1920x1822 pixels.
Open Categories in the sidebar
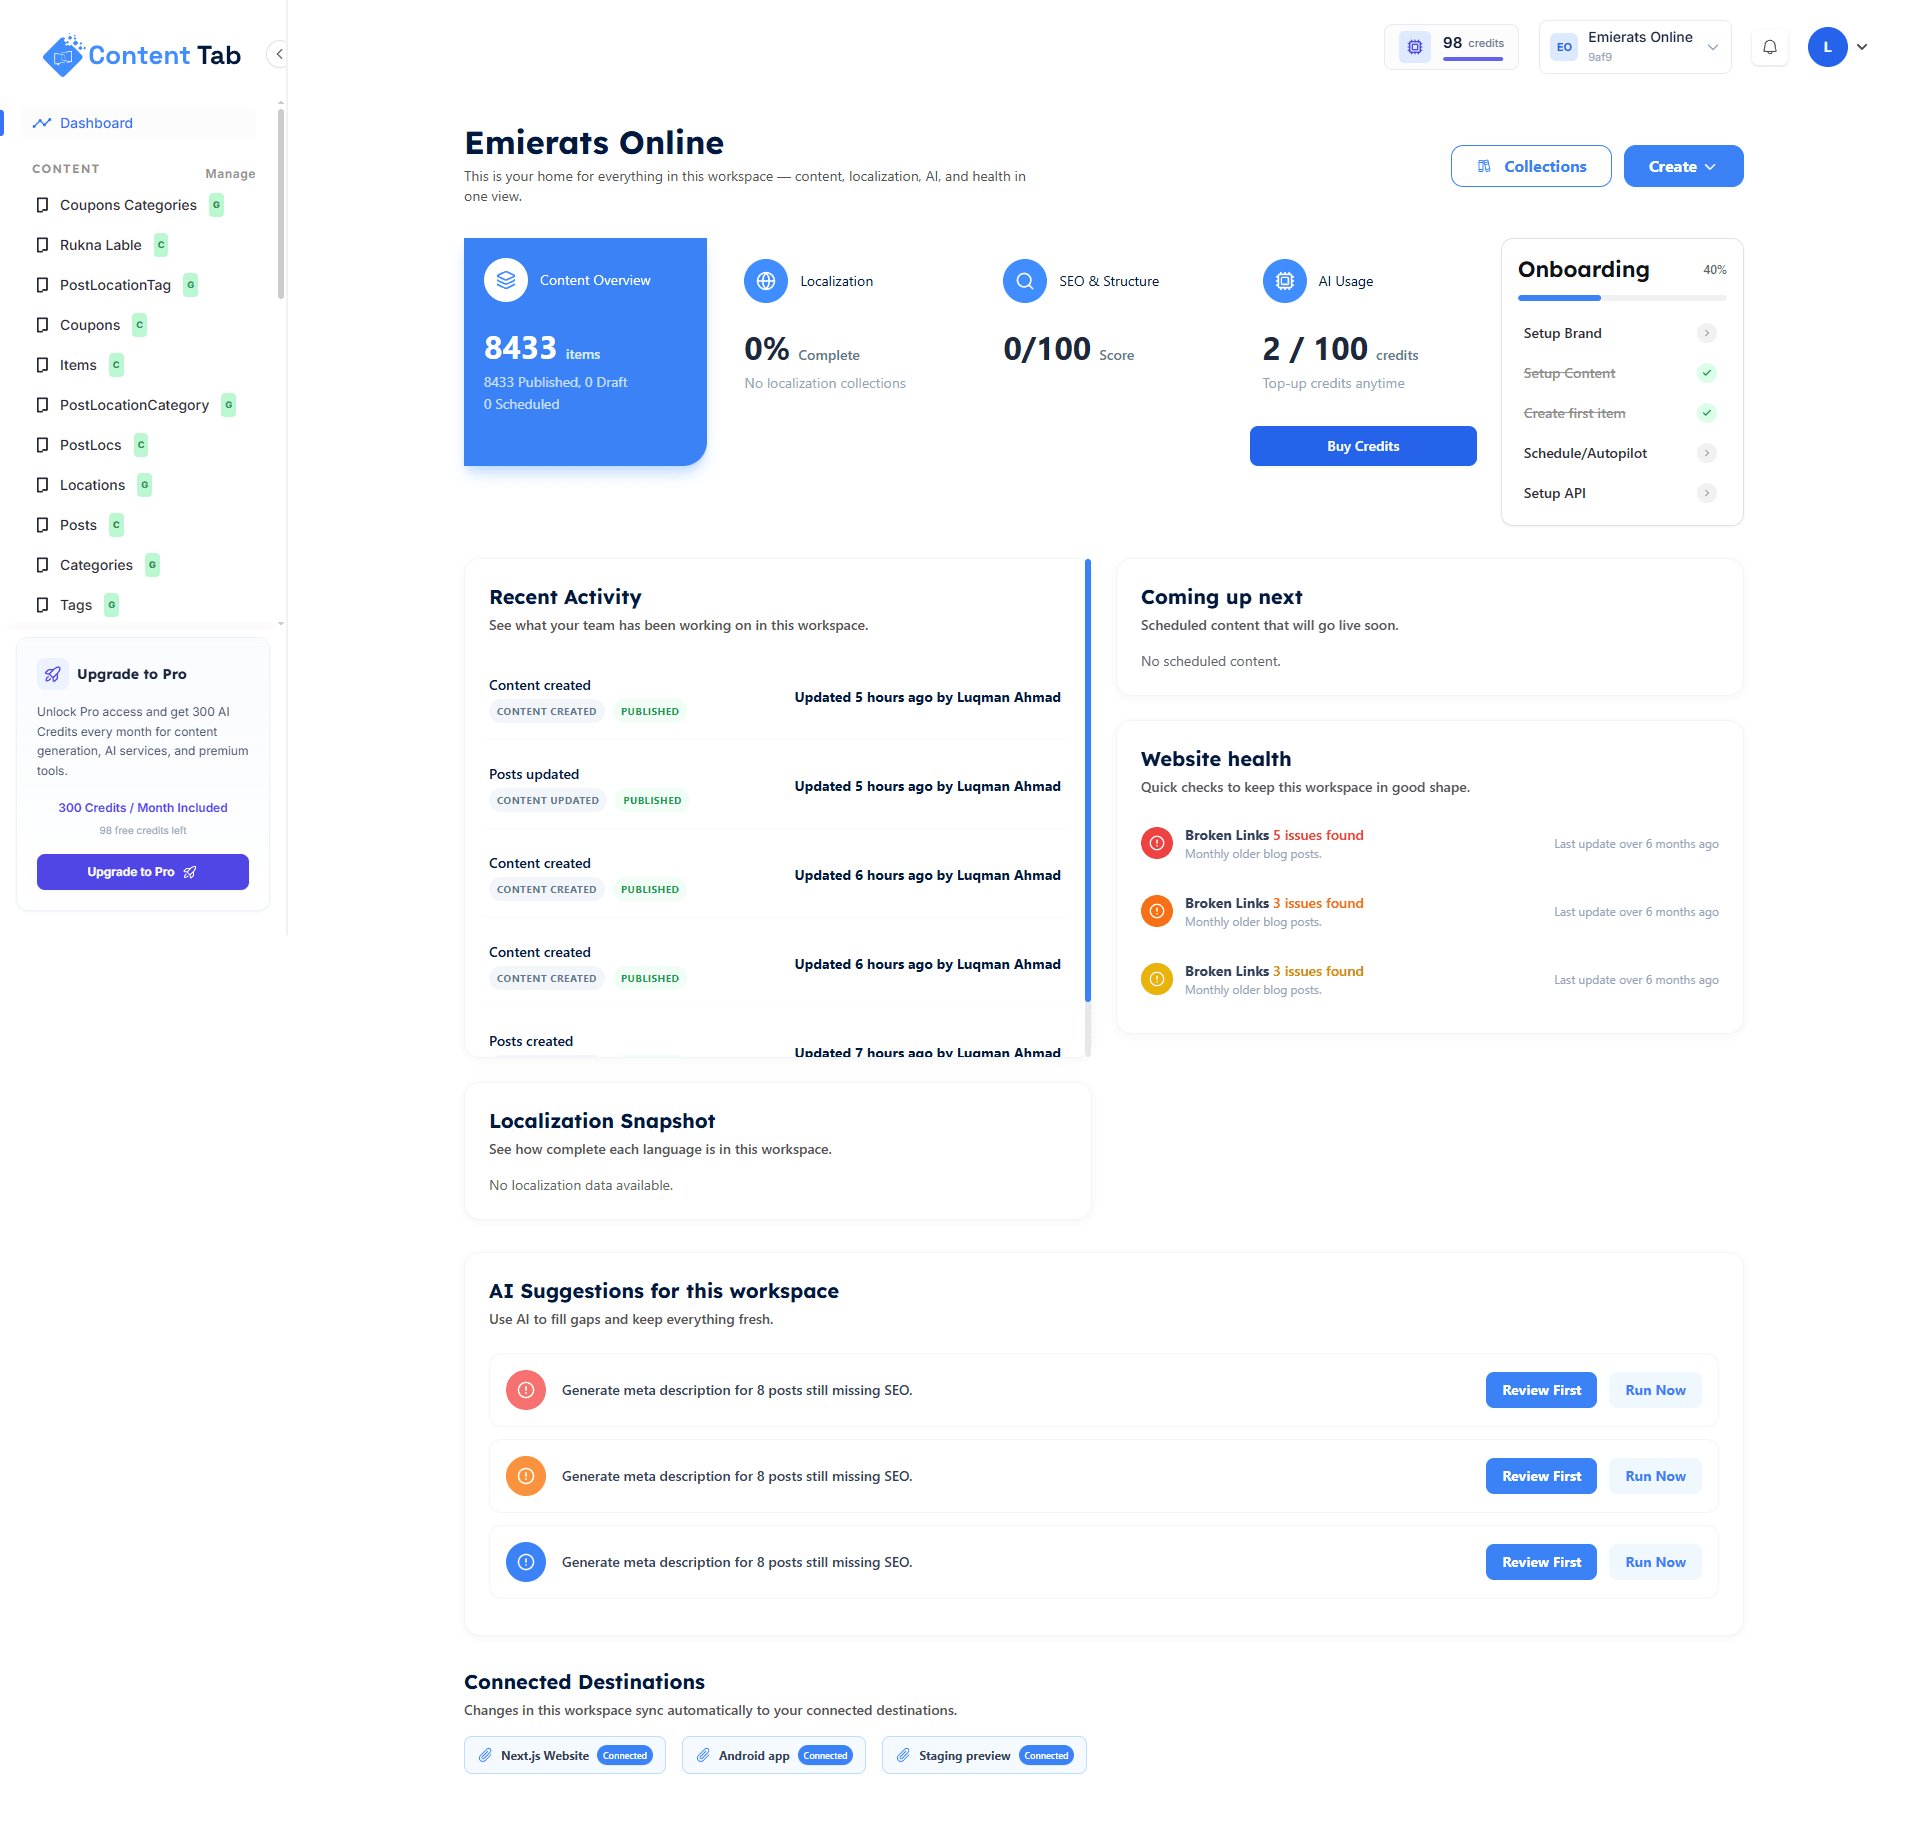click(x=96, y=565)
